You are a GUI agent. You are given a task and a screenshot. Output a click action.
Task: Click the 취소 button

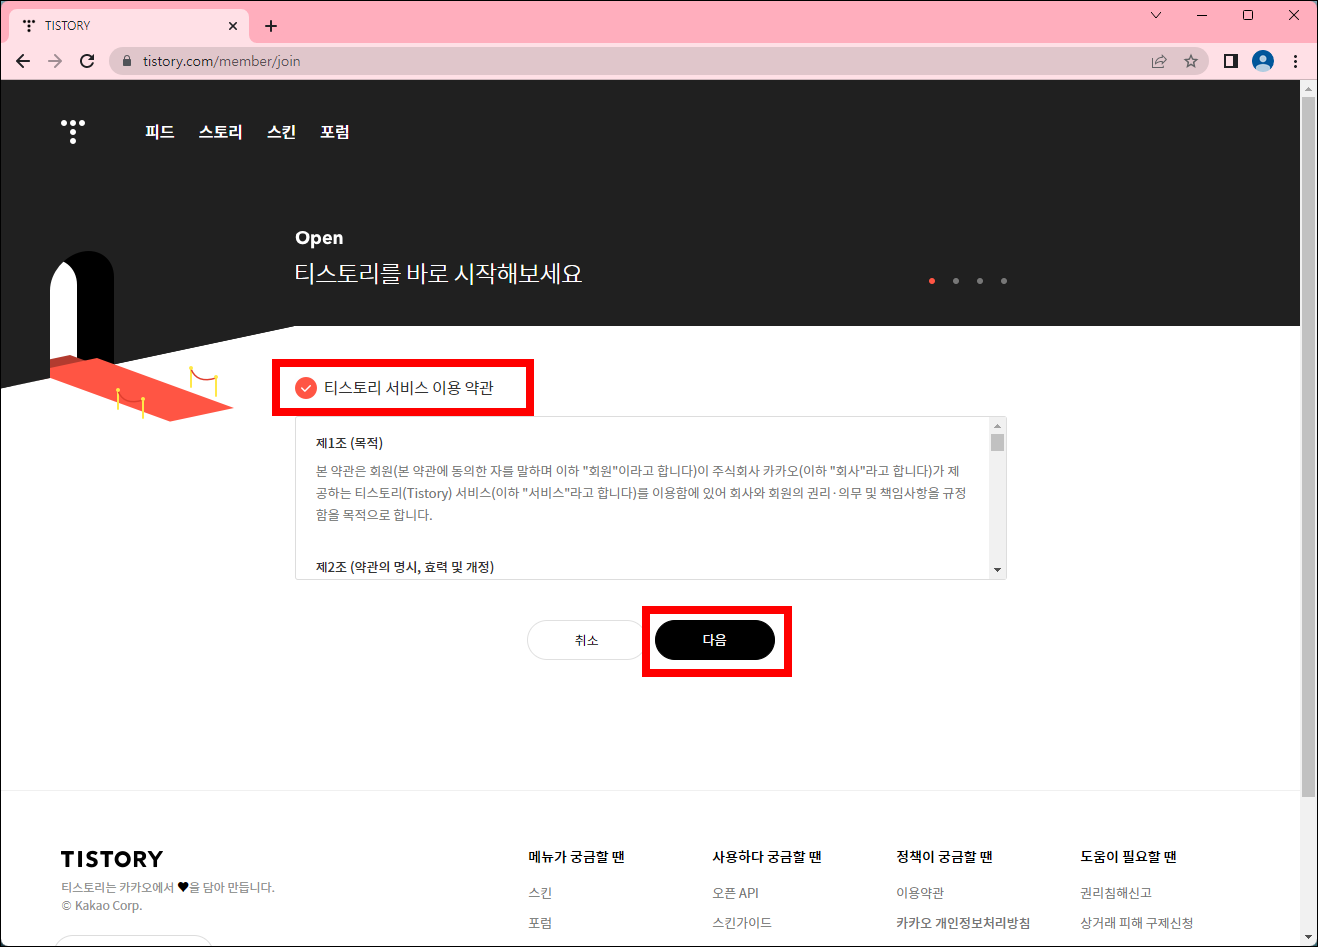(586, 640)
